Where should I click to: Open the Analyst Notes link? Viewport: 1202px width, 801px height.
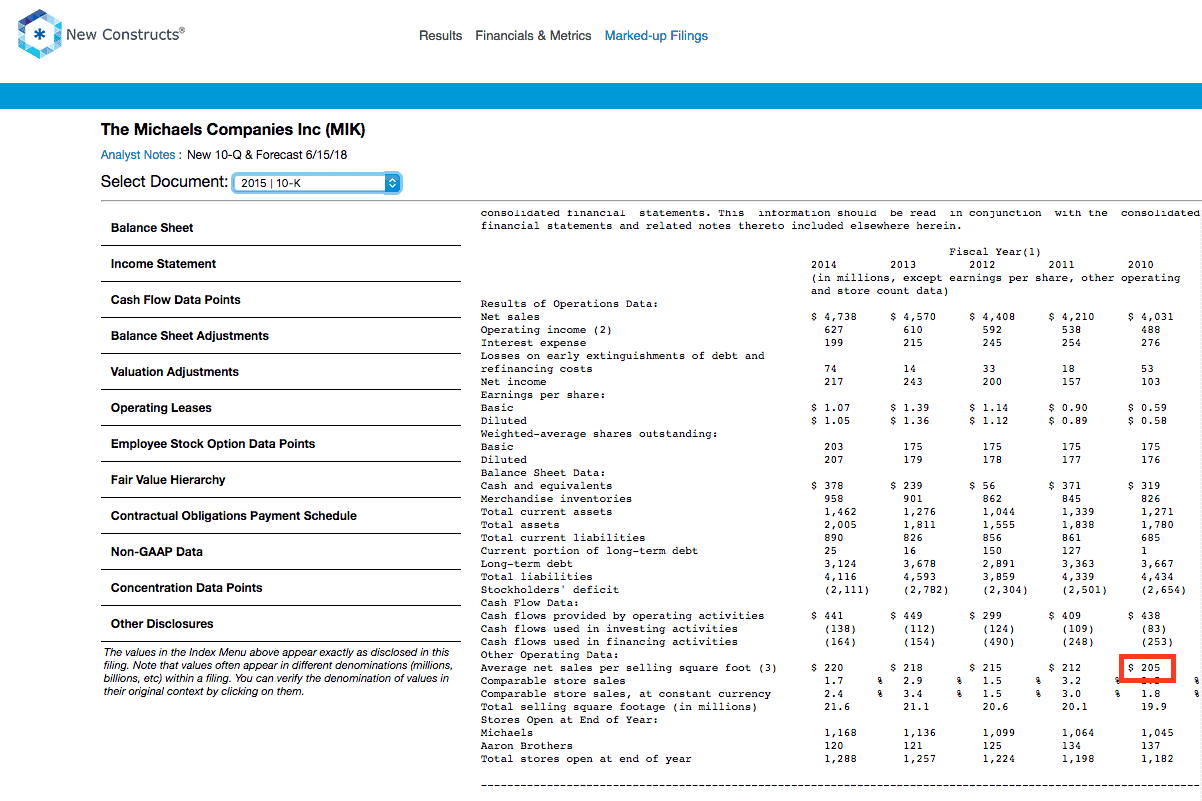140,155
